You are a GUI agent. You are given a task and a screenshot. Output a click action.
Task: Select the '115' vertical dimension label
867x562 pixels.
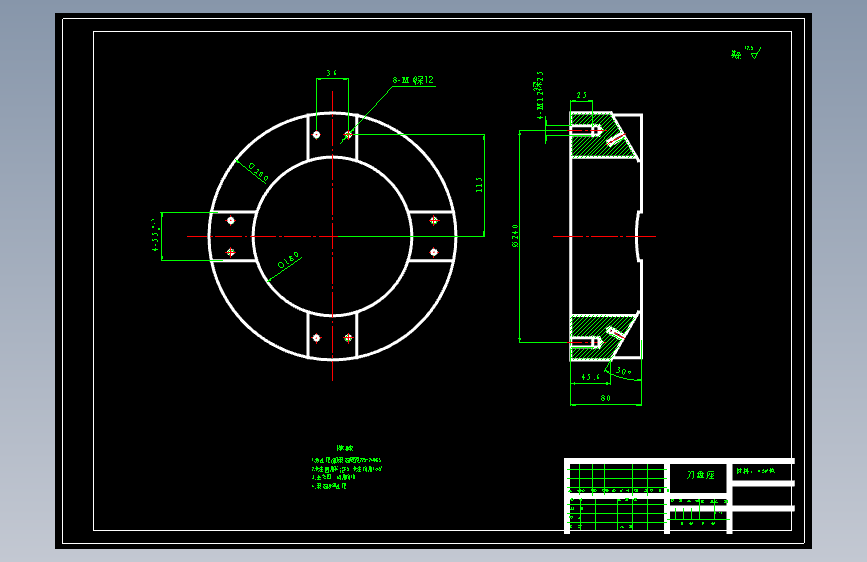pos(479,185)
